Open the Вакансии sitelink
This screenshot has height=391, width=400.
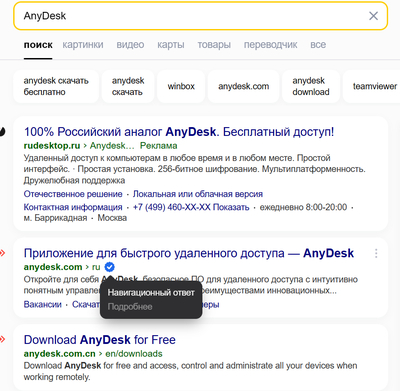click(x=43, y=304)
